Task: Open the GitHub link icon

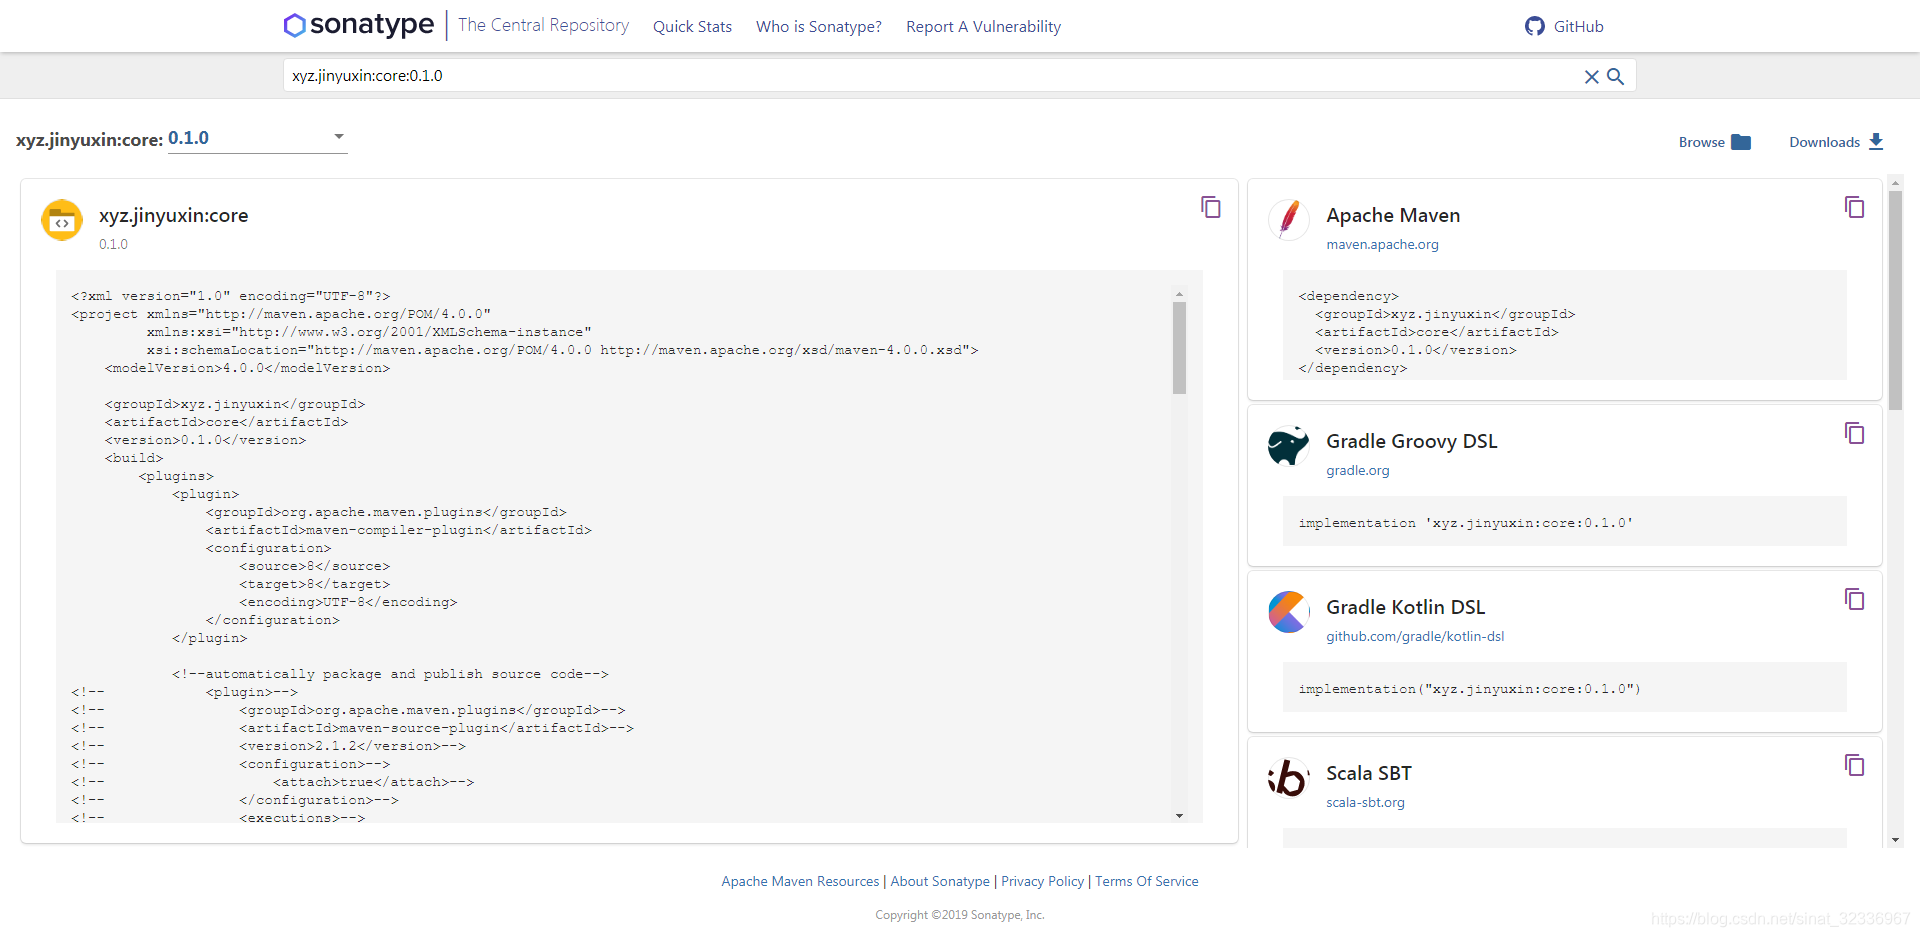Action: coord(1534,26)
